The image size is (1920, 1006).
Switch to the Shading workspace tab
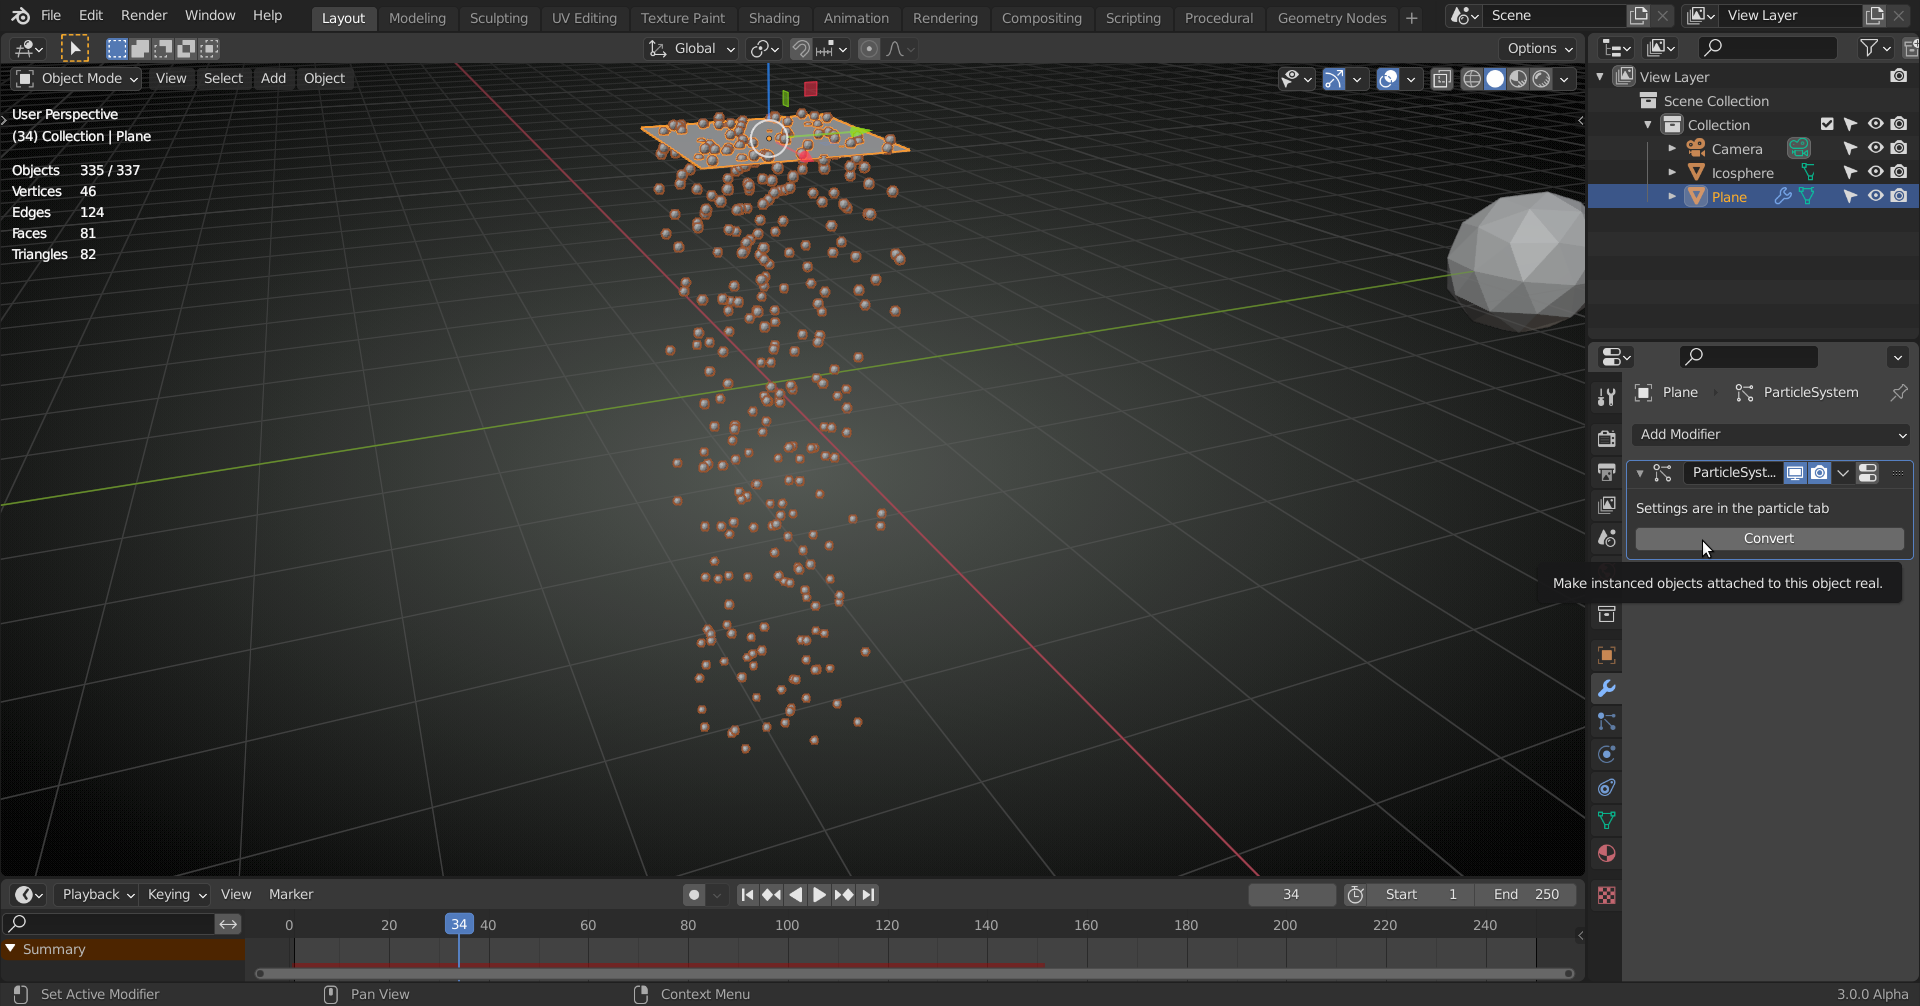tap(775, 17)
